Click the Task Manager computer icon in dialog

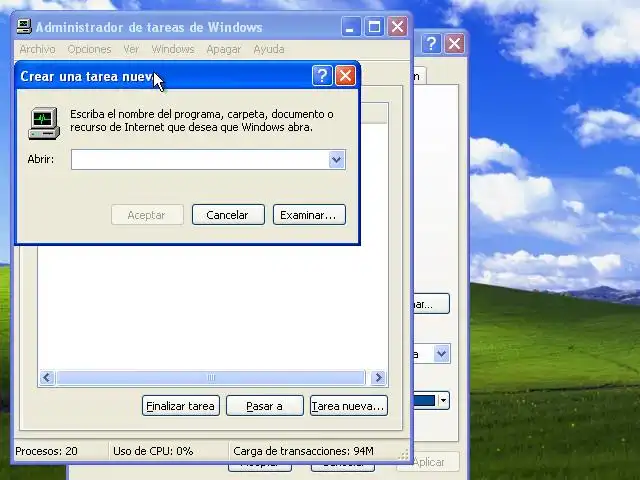click(x=44, y=123)
